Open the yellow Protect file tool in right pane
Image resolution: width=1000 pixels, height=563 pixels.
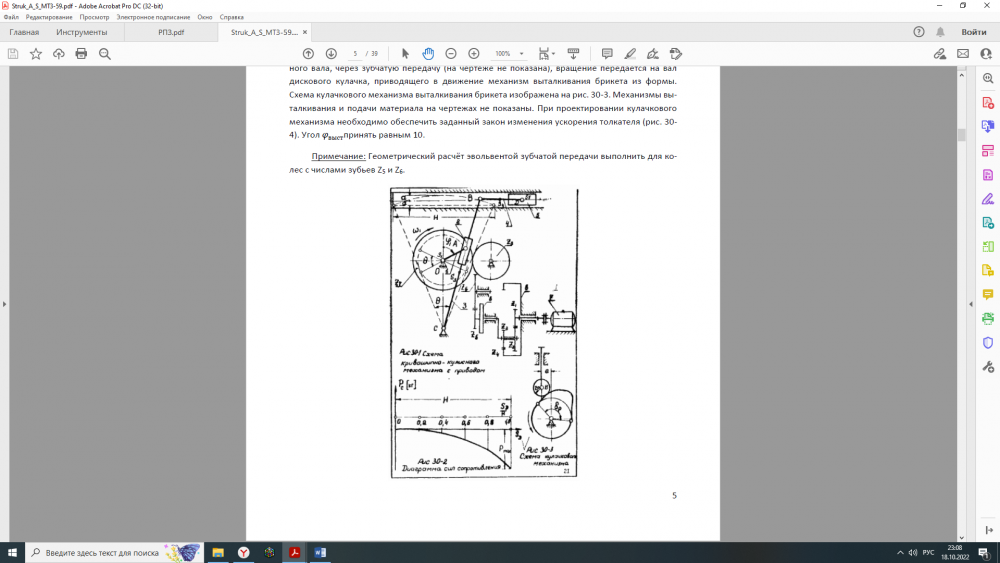(988, 270)
